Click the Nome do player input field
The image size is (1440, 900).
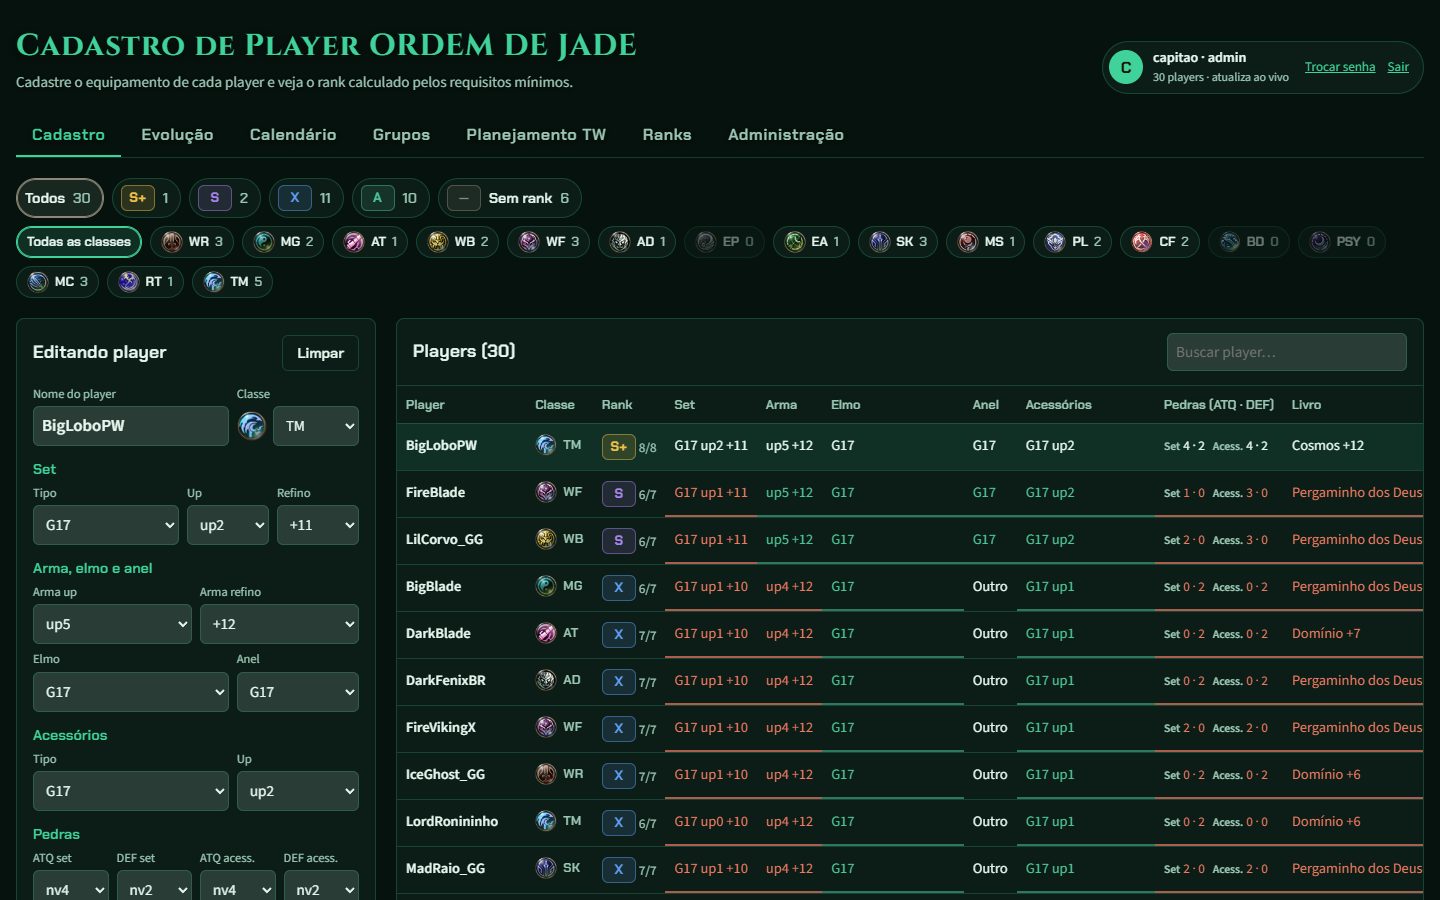(131, 426)
